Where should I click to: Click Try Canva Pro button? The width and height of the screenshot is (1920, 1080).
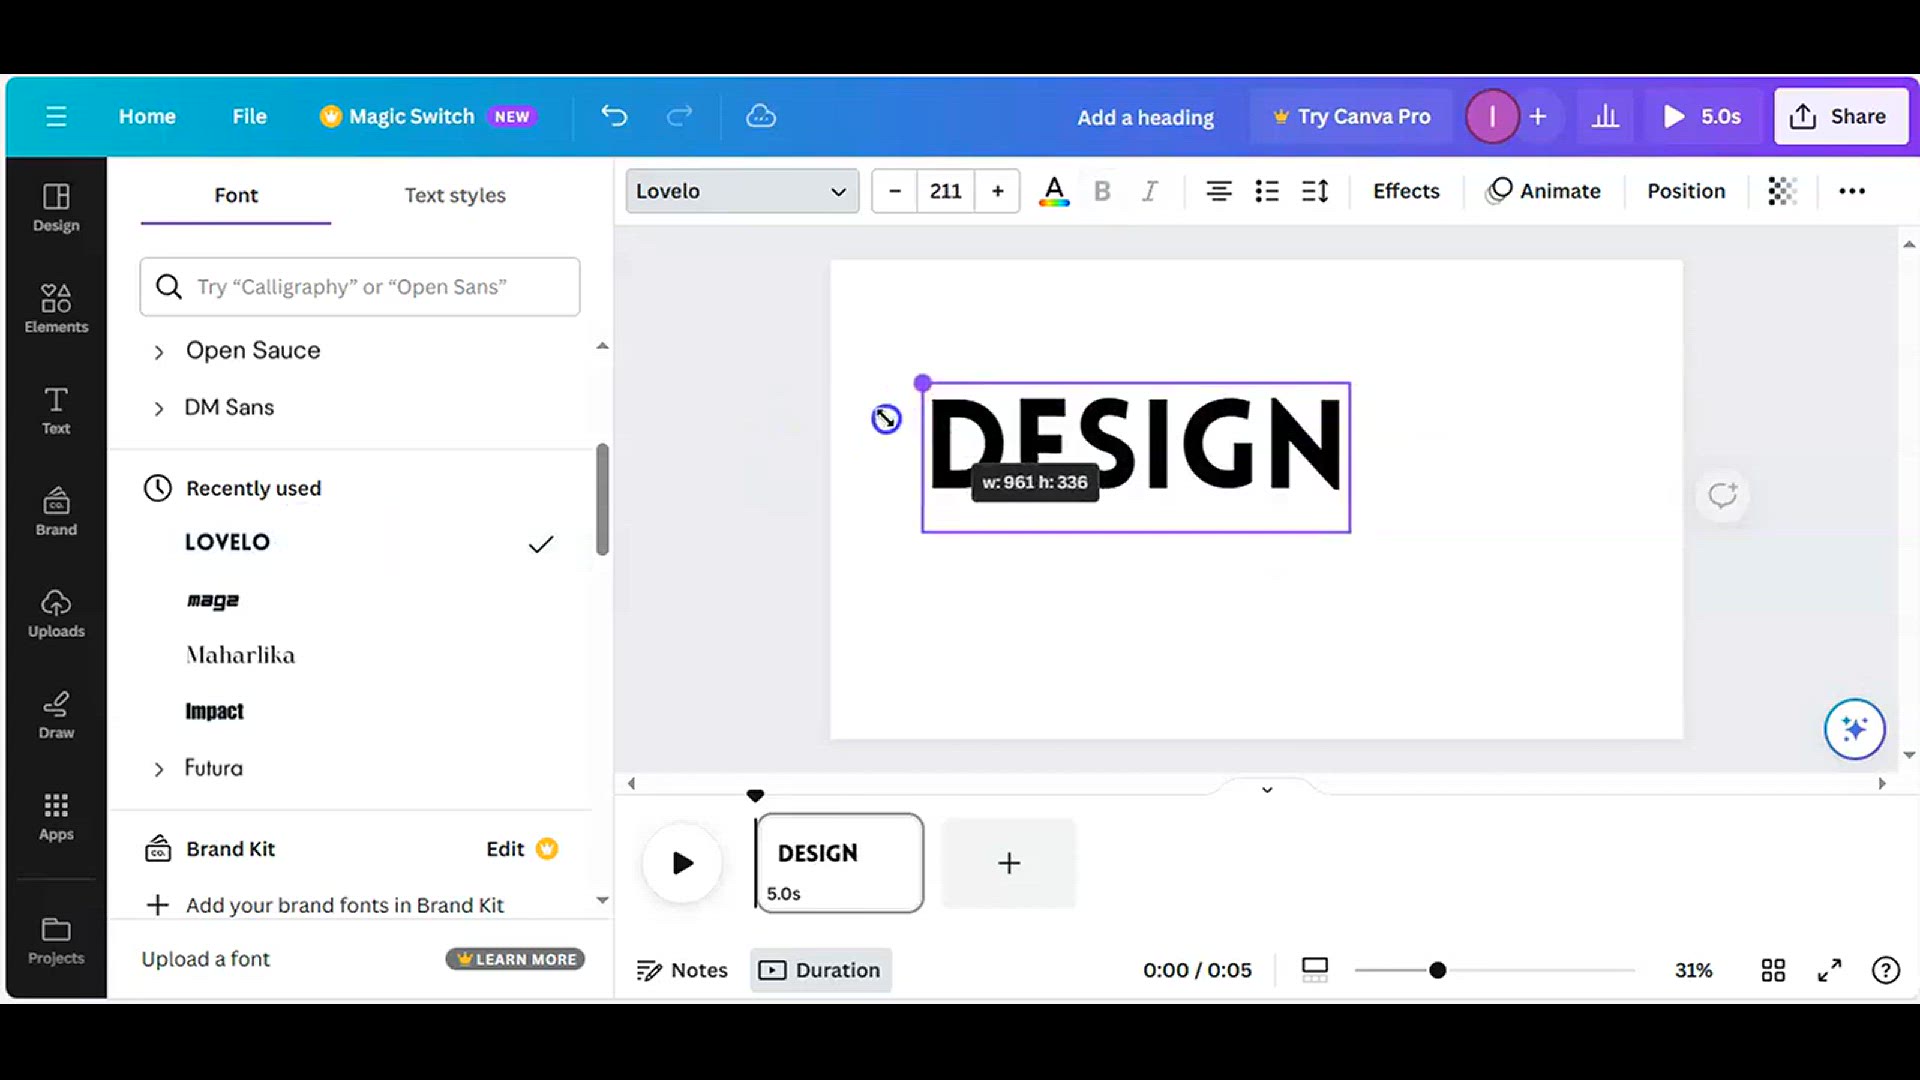pos(1351,116)
